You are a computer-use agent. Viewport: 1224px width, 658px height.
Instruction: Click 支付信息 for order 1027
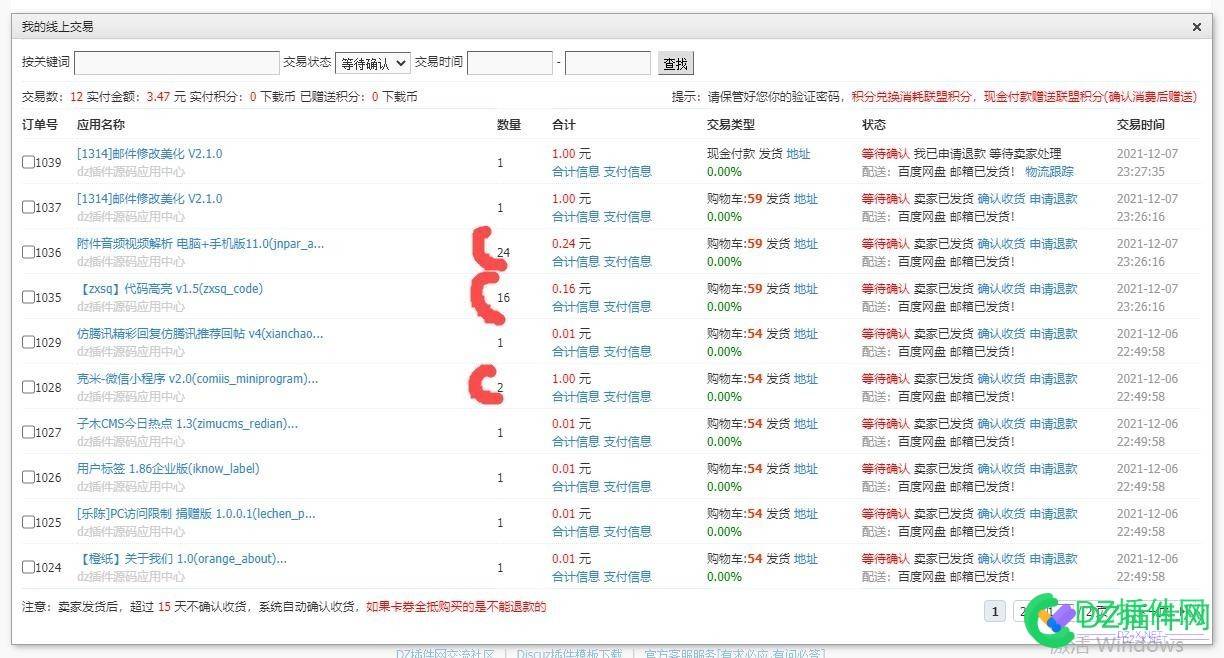628,442
